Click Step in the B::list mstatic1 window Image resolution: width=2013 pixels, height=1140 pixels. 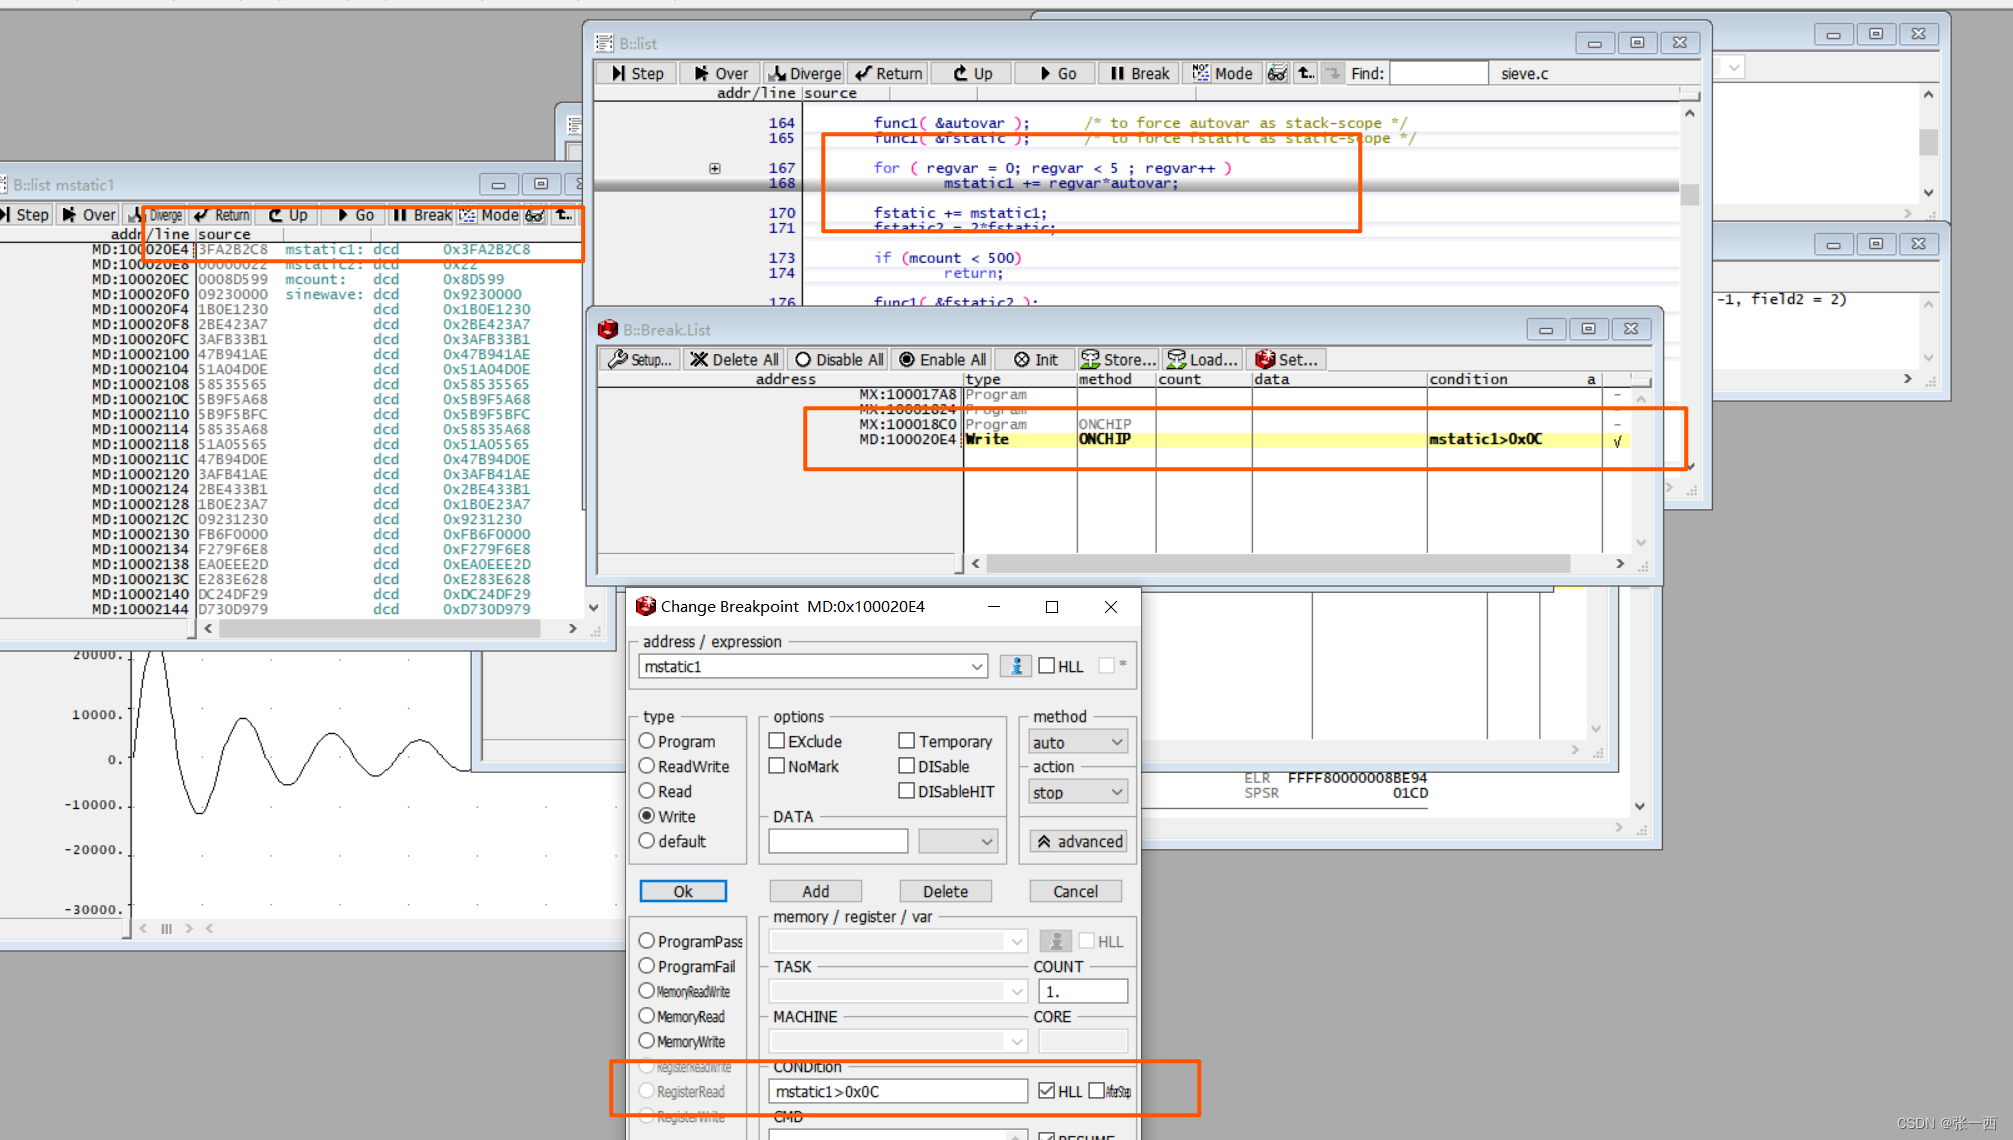(x=24, y=215)
